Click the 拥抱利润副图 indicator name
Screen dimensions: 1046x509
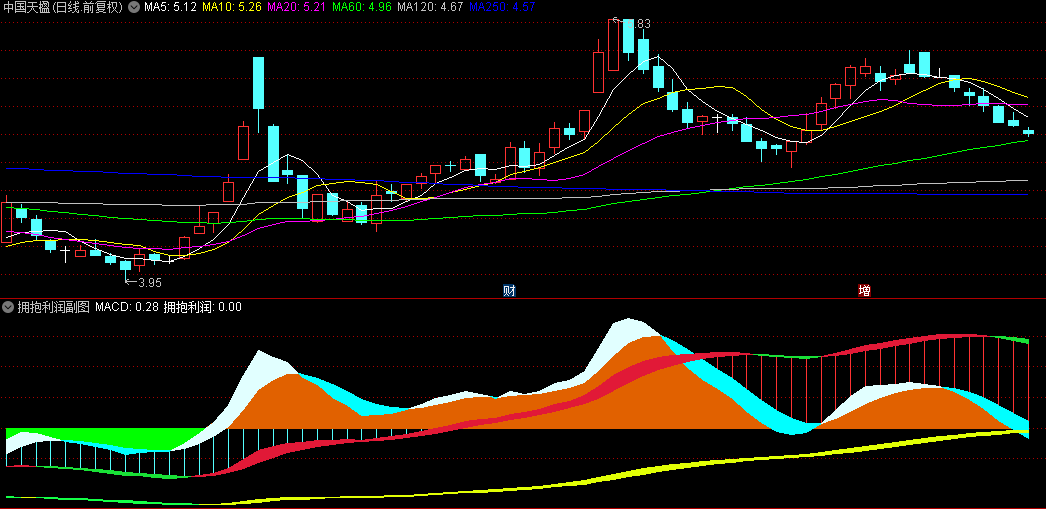53,307
